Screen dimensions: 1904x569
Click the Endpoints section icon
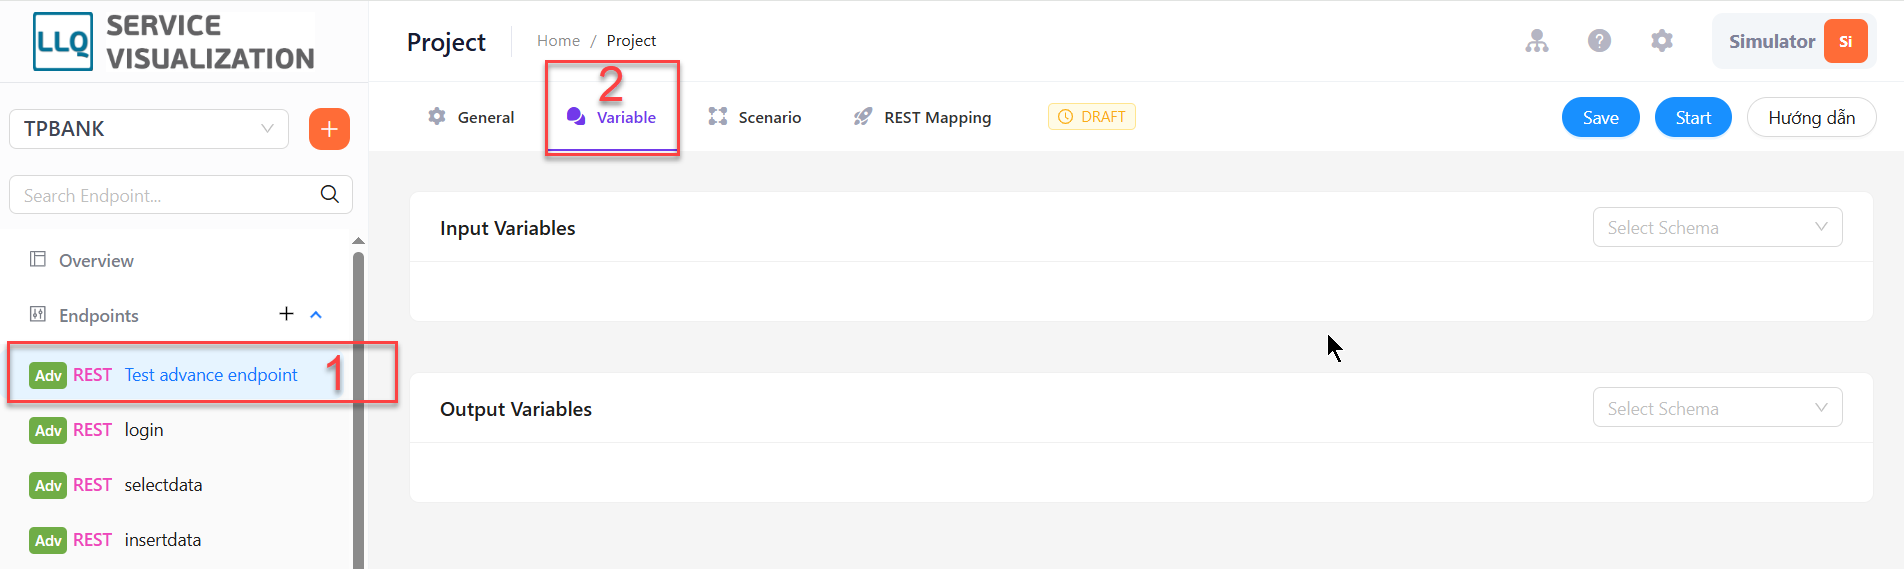click(38, 314)
